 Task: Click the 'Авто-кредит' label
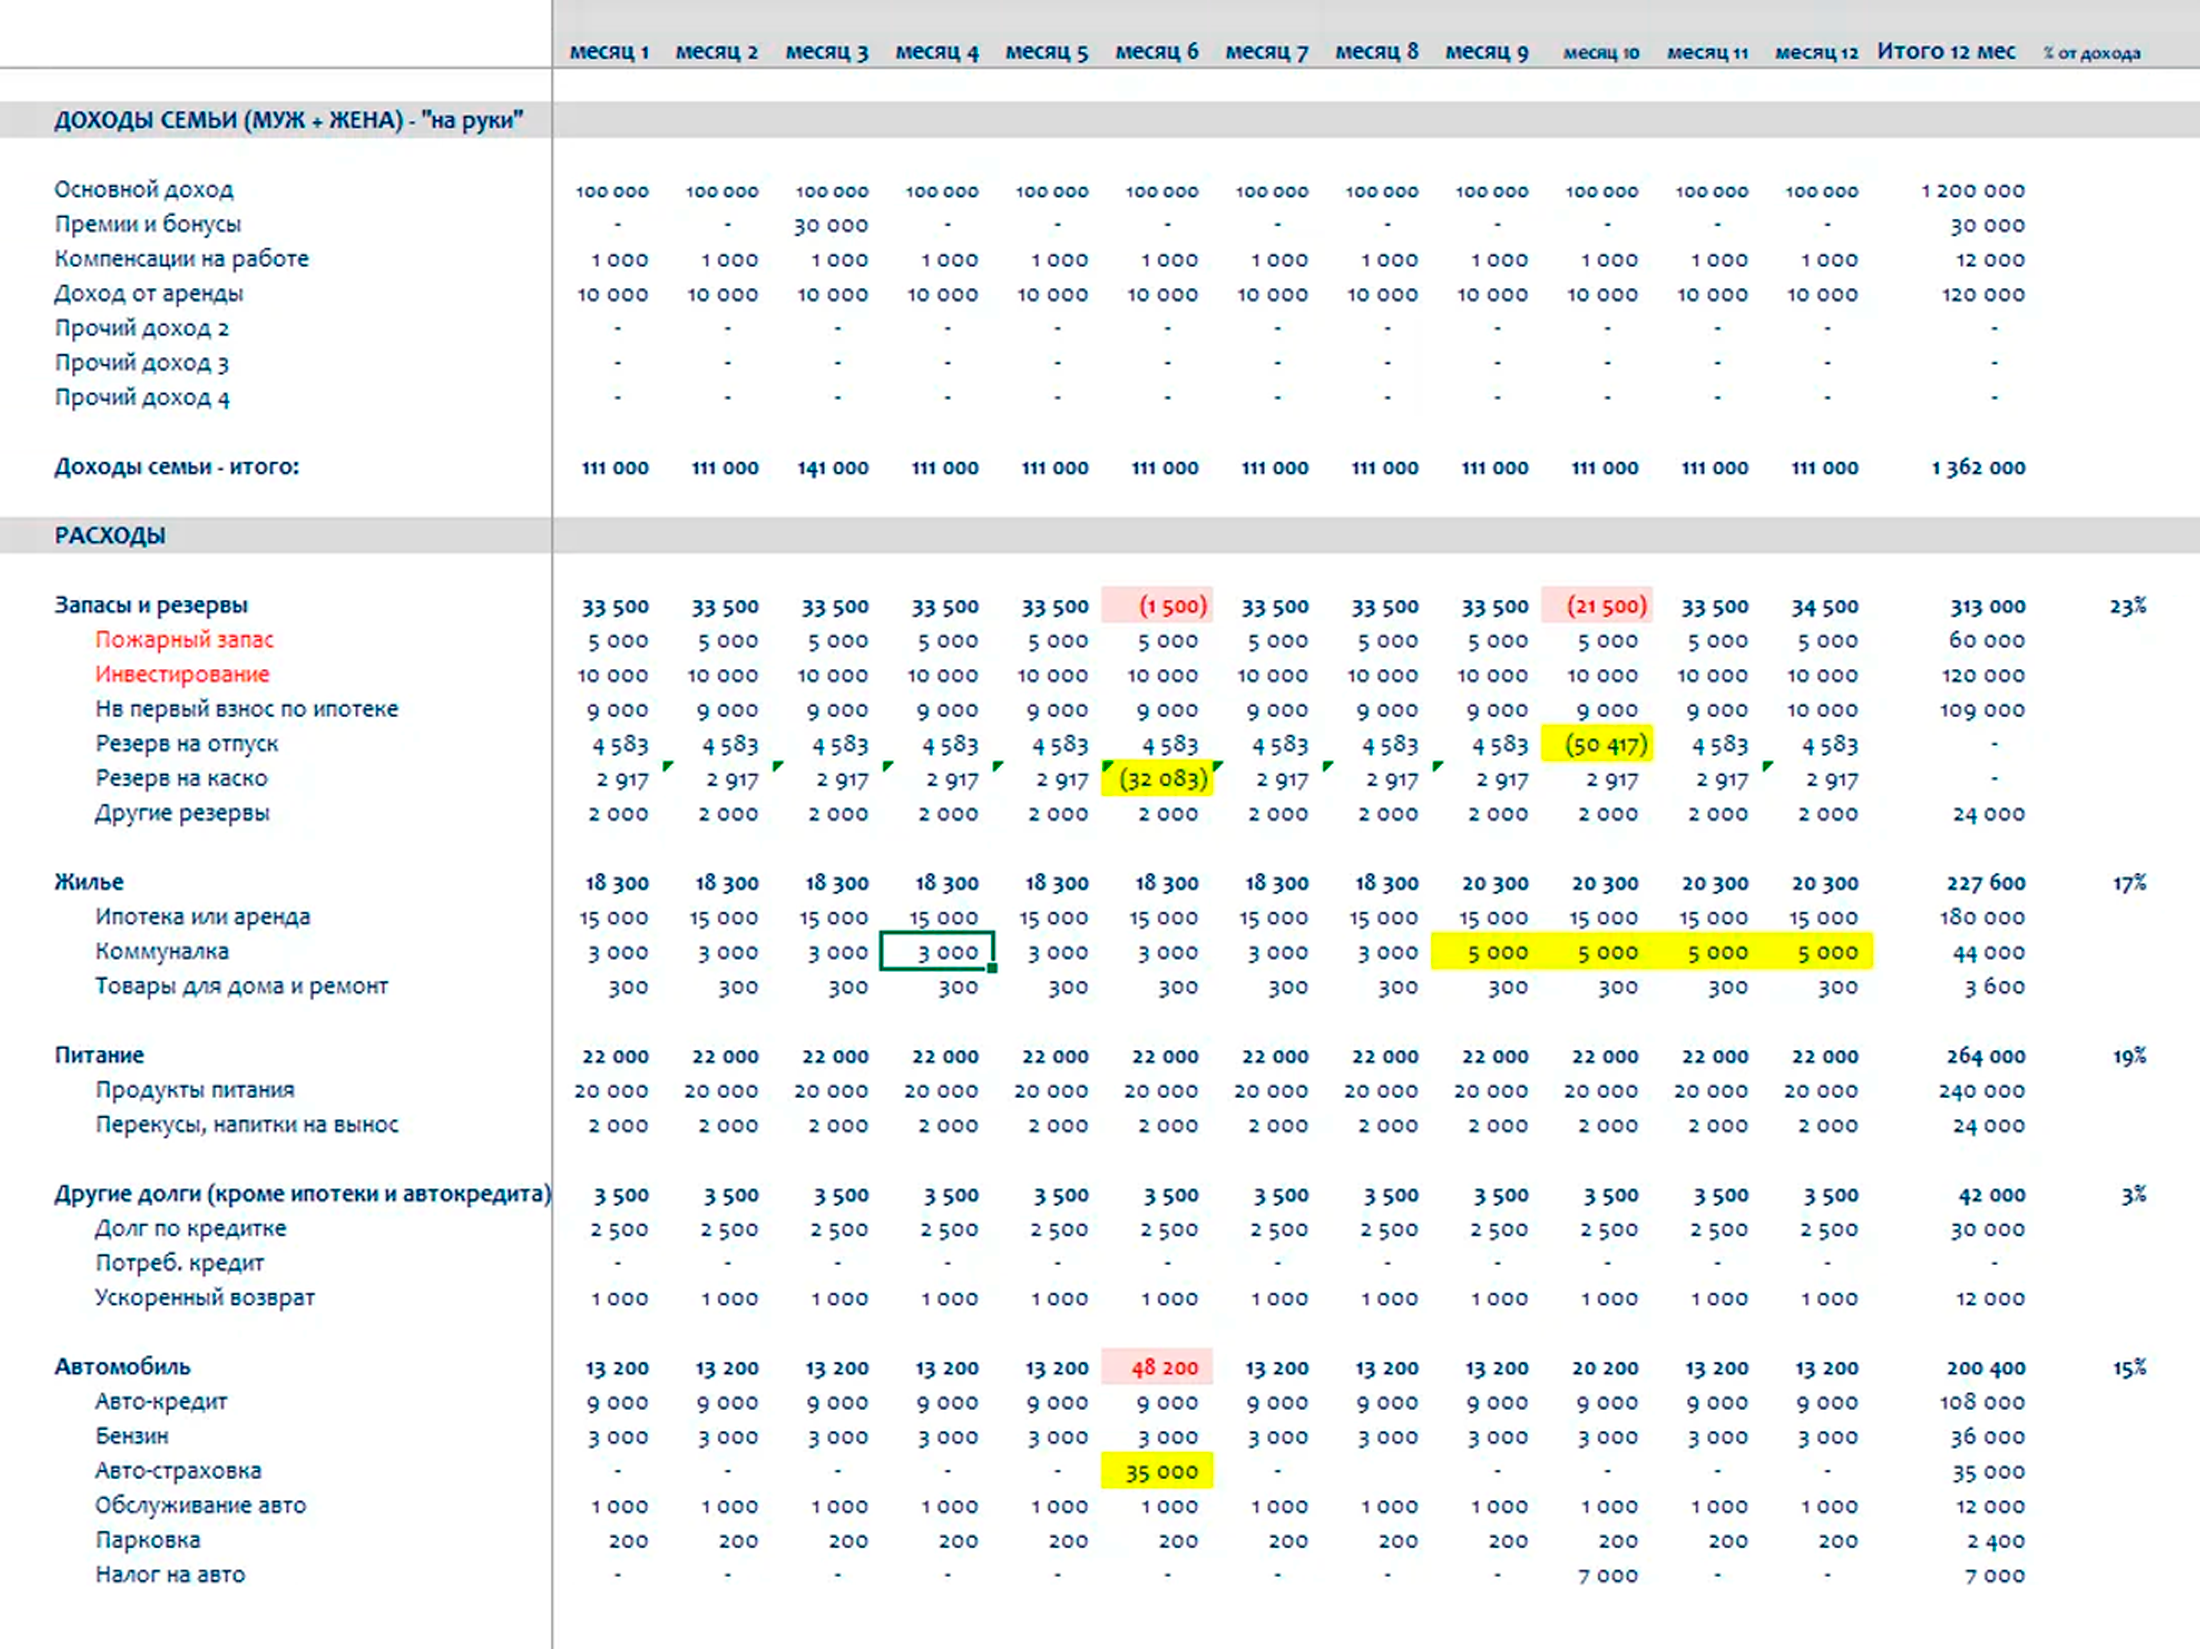click(x=161, y=1402)
